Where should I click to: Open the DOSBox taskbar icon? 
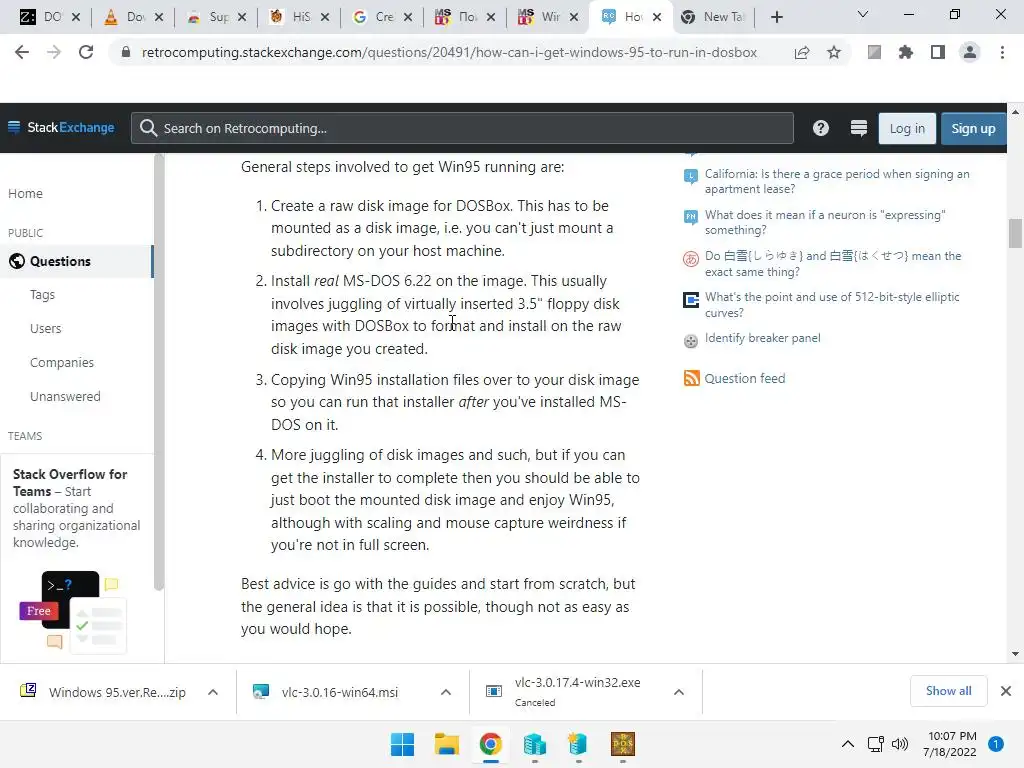coord(622,744)
